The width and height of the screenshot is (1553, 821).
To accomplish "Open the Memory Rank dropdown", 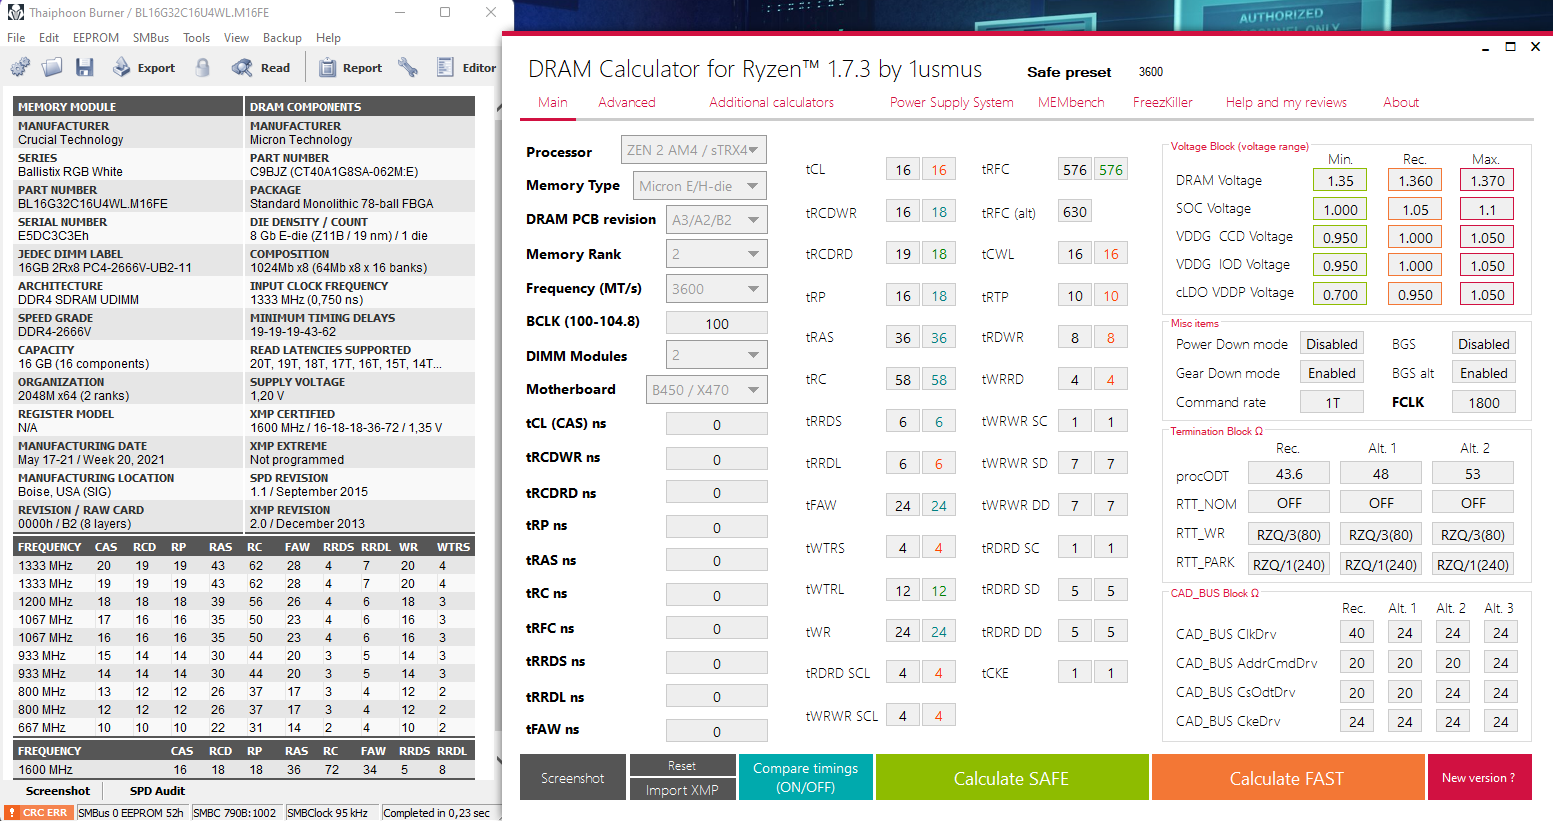I will (716, 254).
